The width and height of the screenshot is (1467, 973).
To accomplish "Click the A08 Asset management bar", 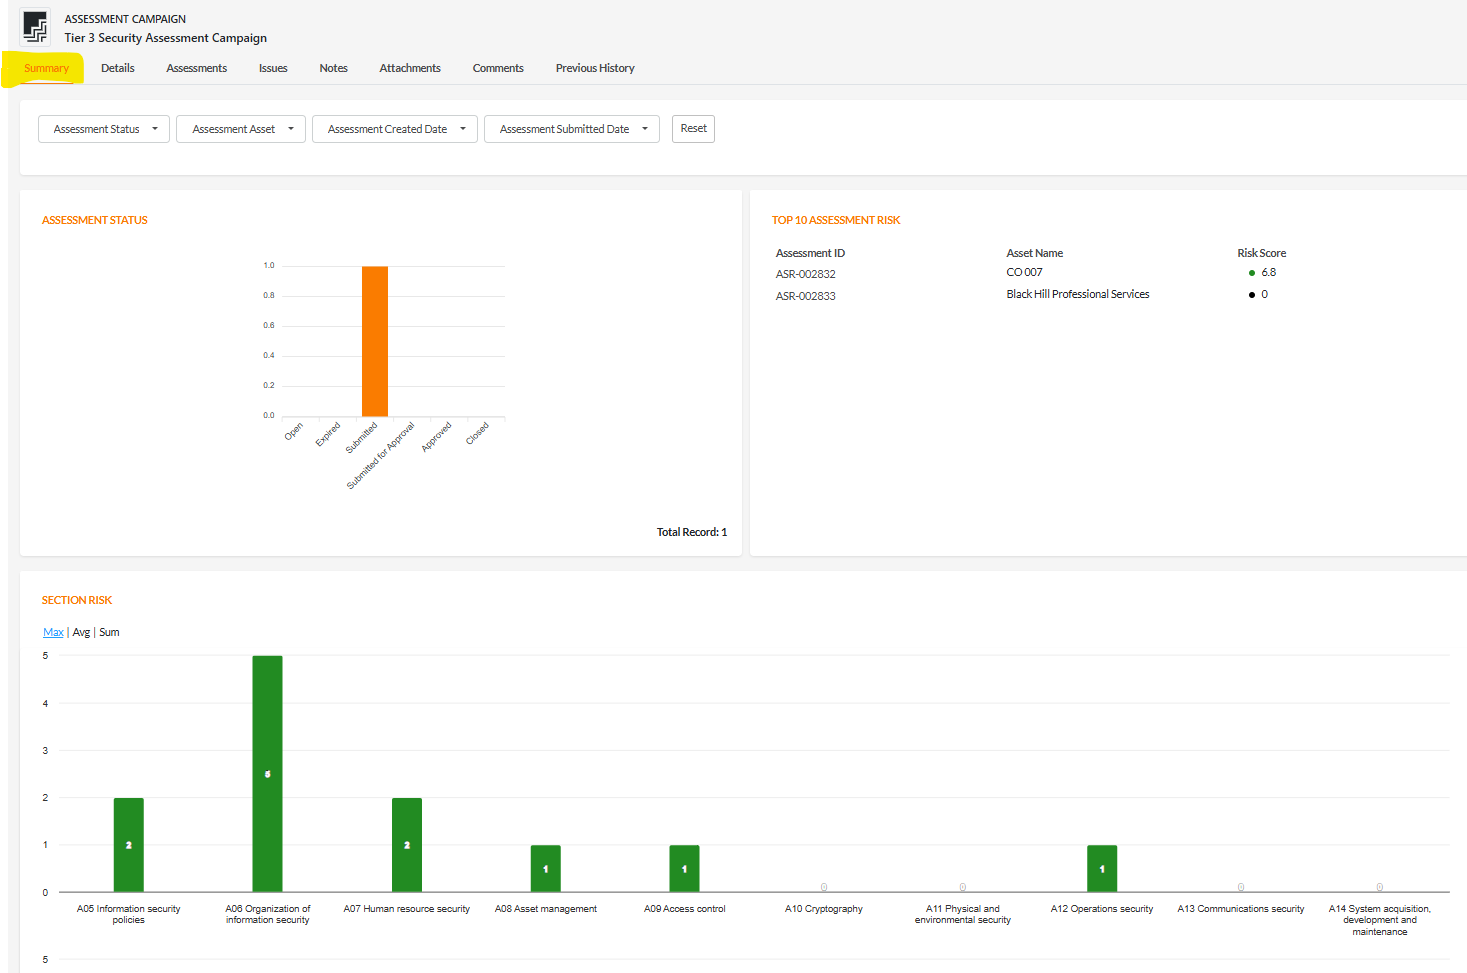I will point(546,868).
